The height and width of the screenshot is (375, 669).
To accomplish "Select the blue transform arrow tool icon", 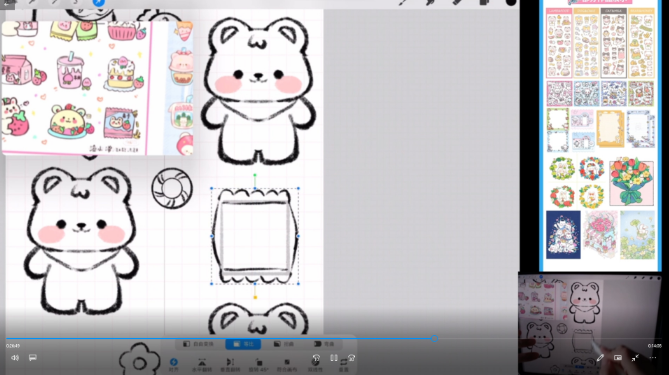I will click(x=99, y=2).
